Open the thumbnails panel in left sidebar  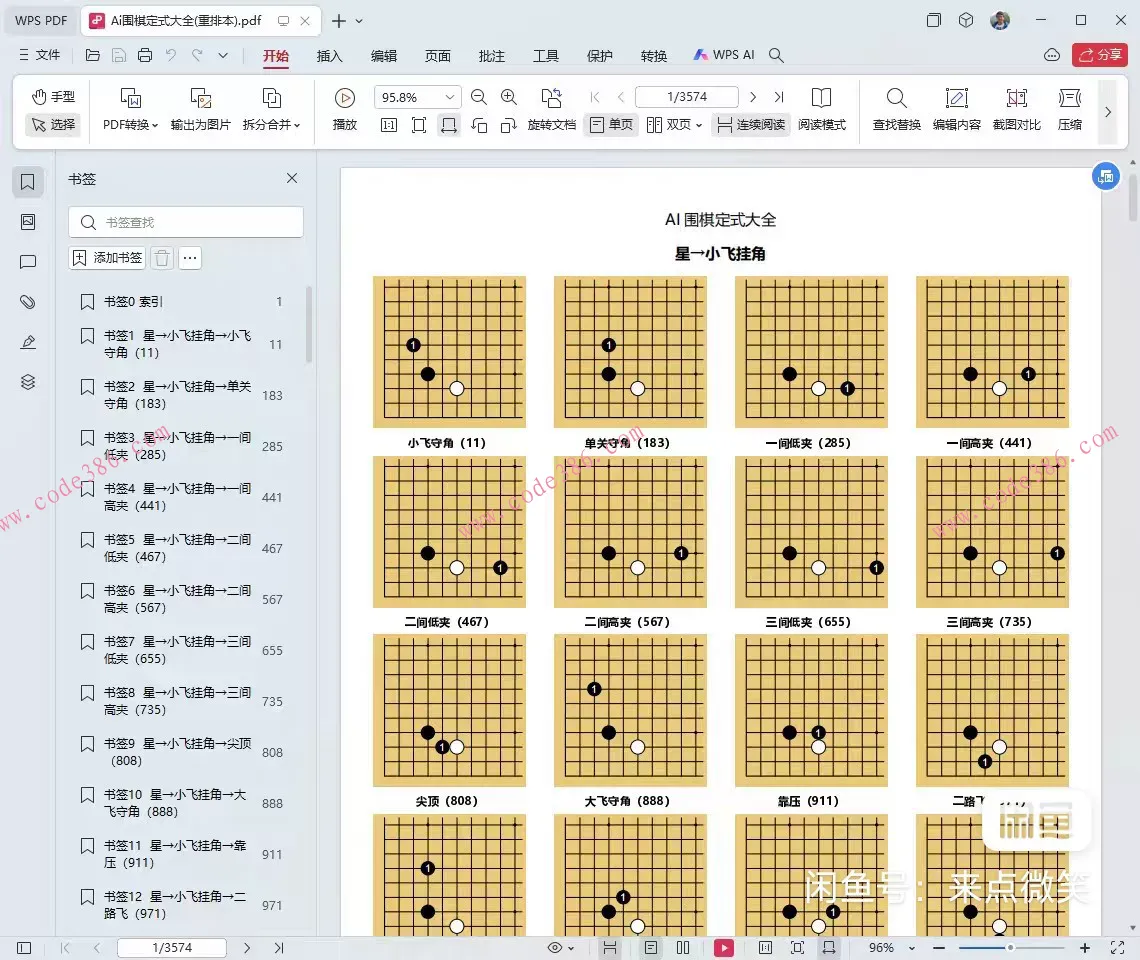tap(28, 222)
